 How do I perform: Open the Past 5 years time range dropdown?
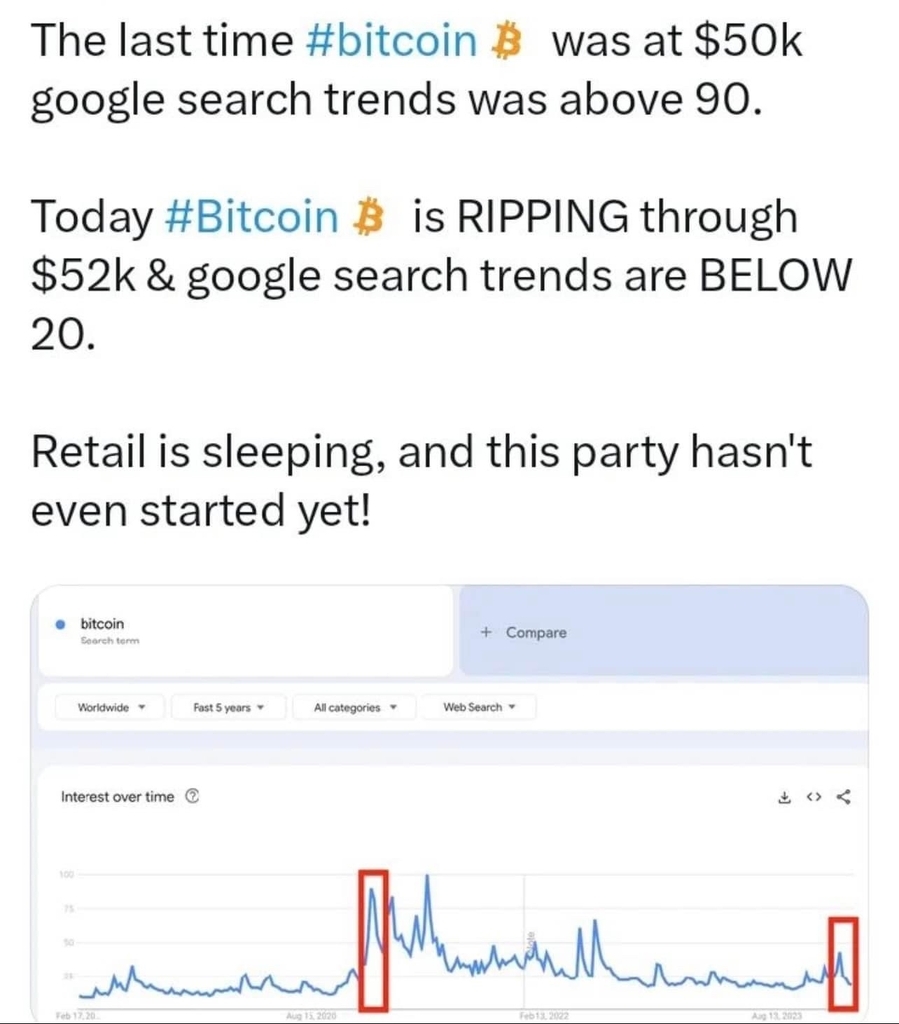229,707
